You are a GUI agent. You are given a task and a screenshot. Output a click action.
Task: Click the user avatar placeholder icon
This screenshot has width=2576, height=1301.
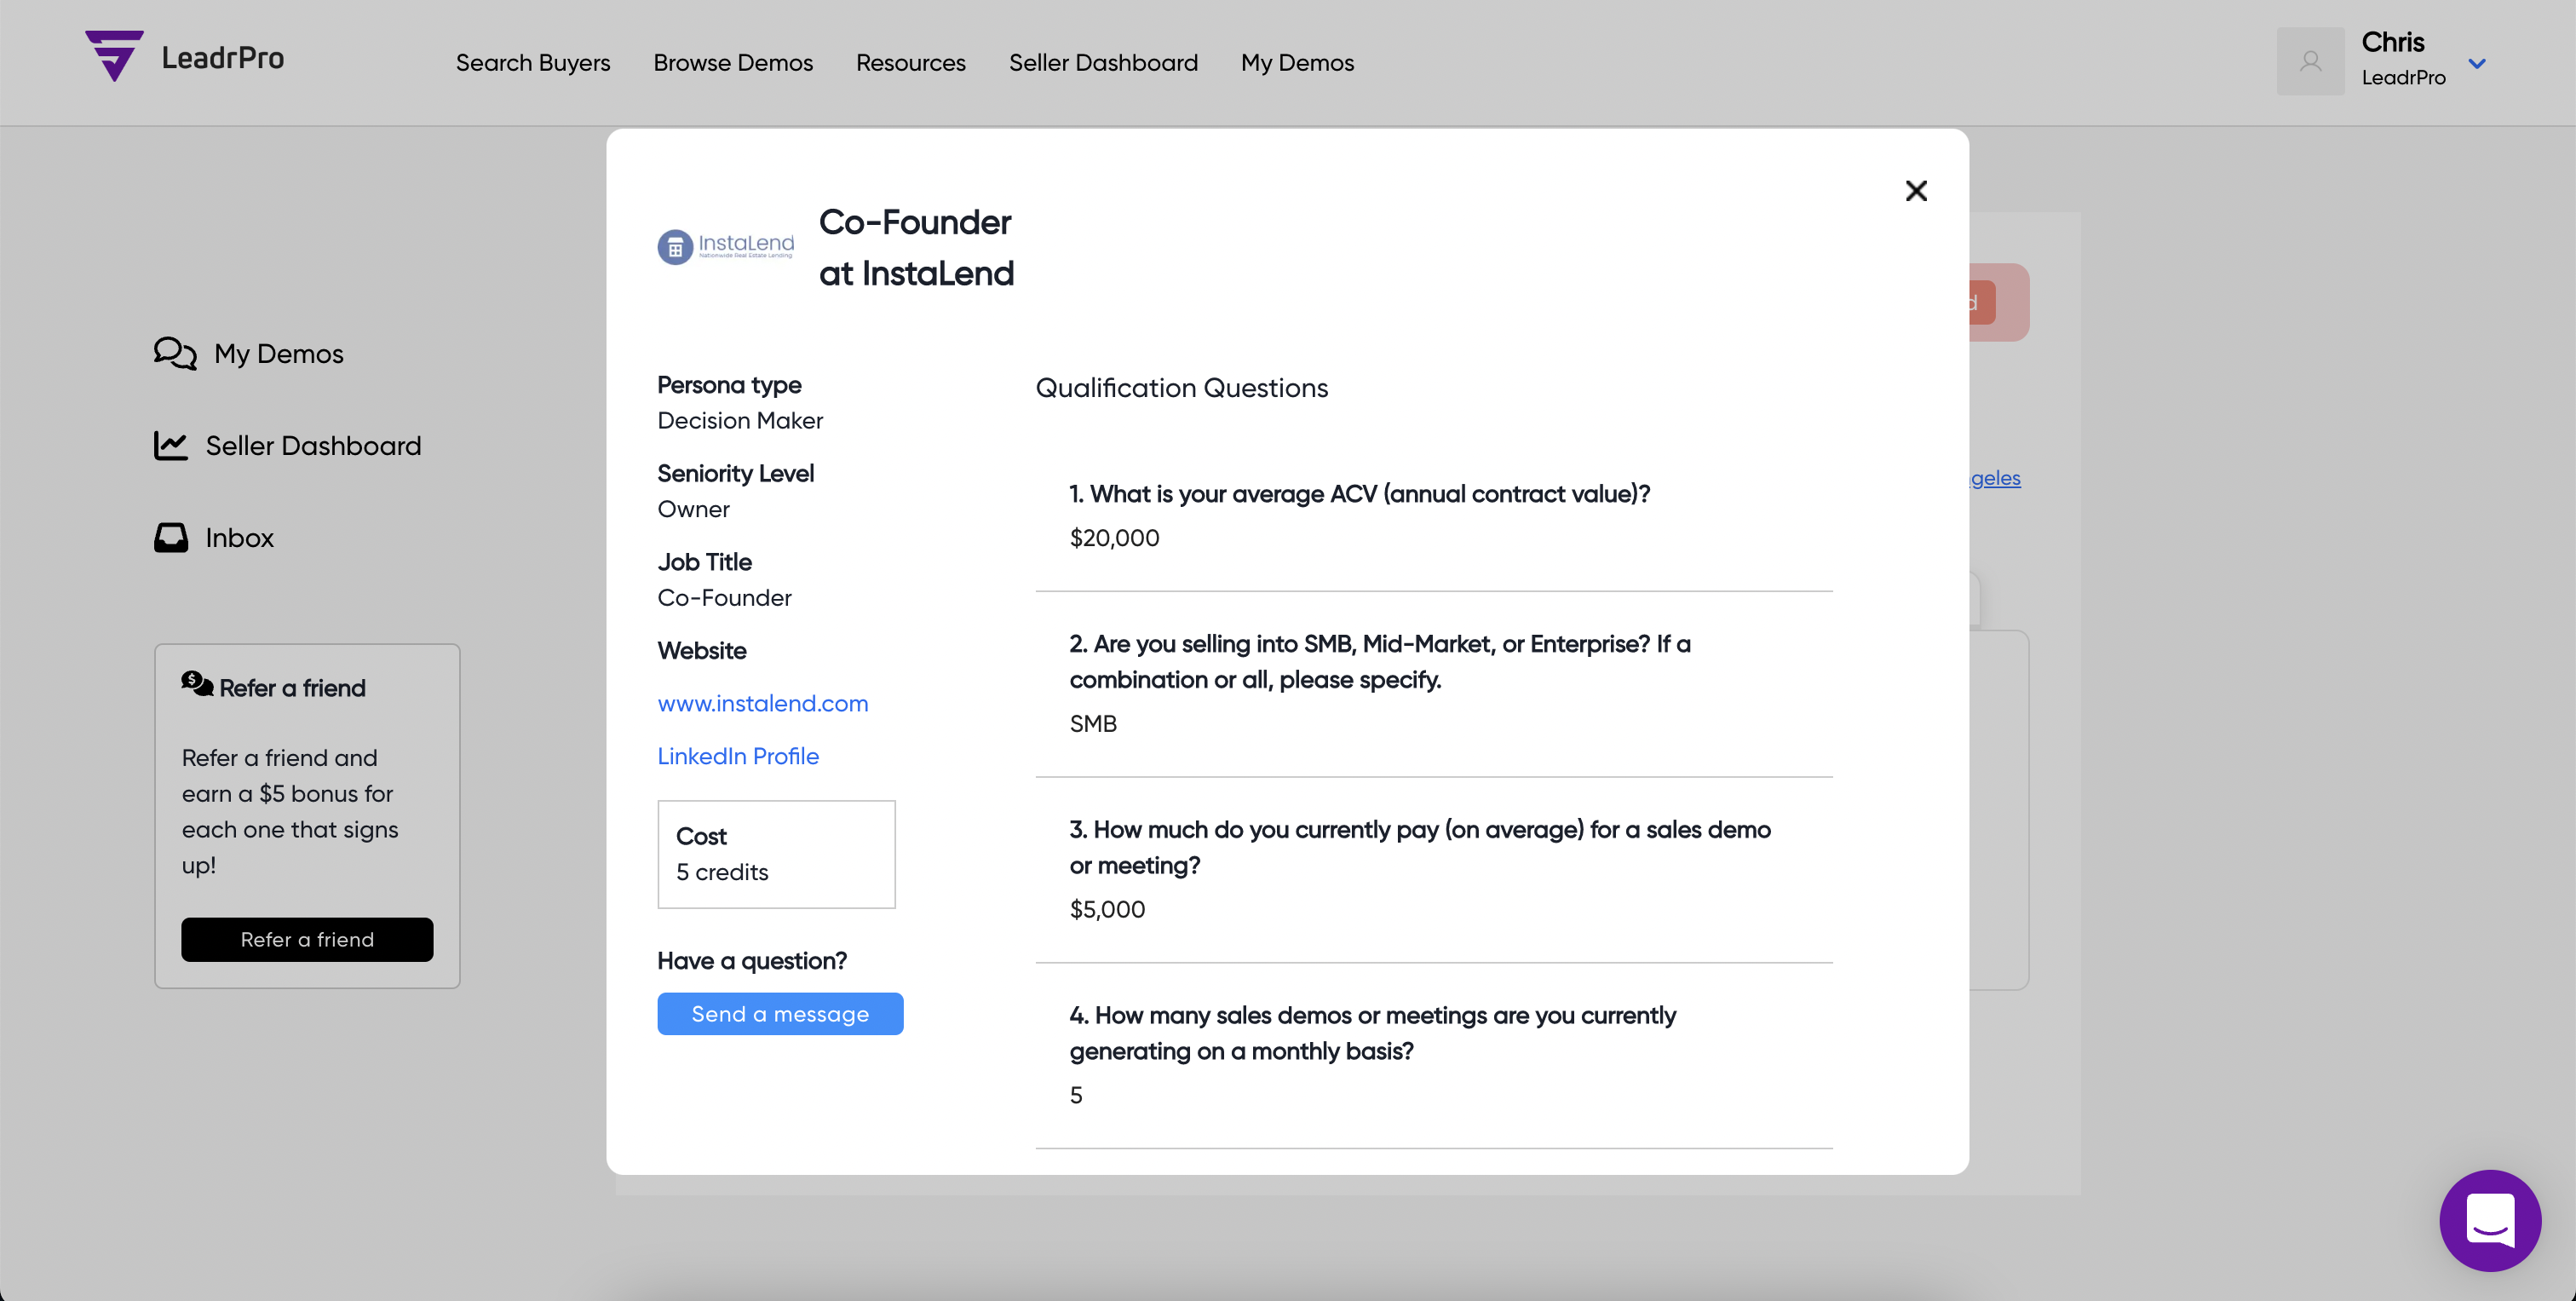2310,62
